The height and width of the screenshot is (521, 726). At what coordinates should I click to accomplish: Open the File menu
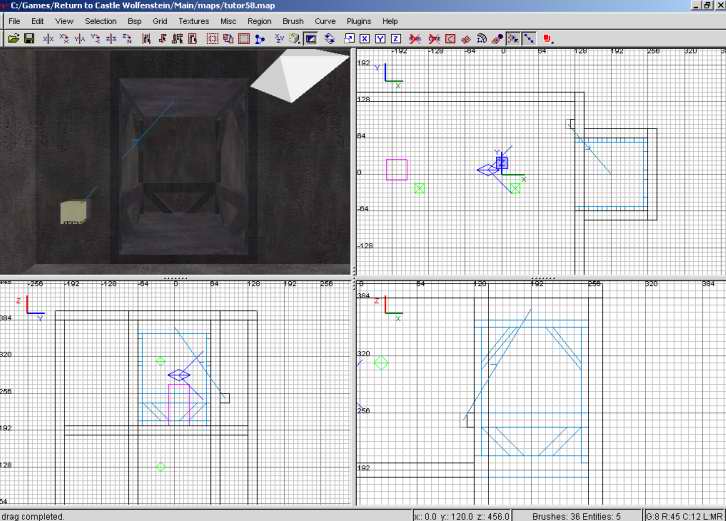14,21
